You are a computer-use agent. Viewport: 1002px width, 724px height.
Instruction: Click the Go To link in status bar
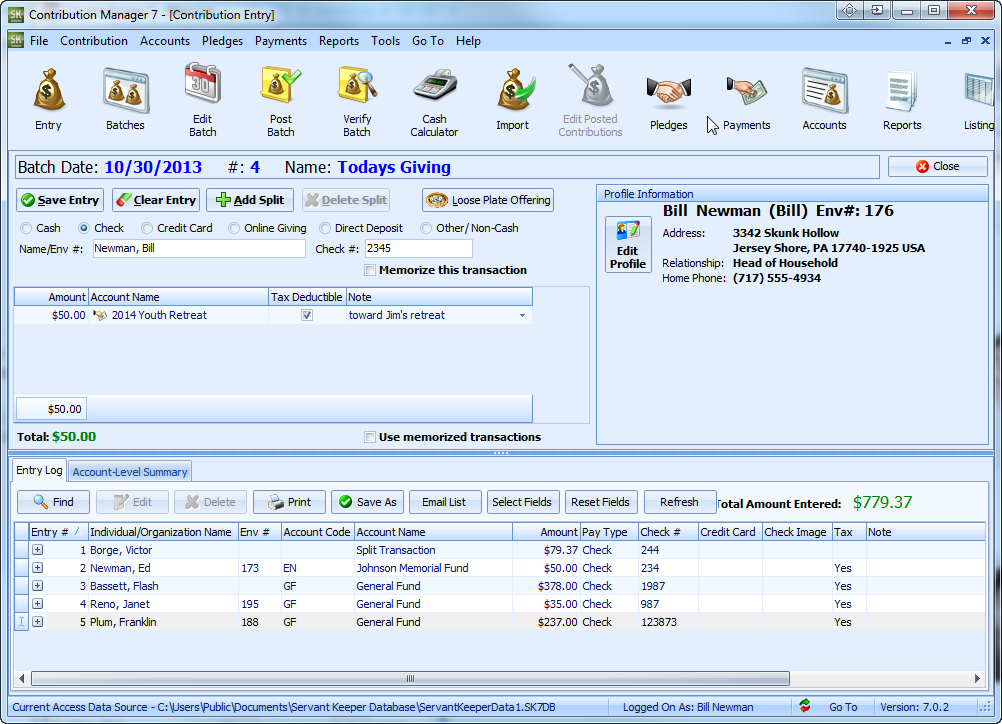[843, 707]
